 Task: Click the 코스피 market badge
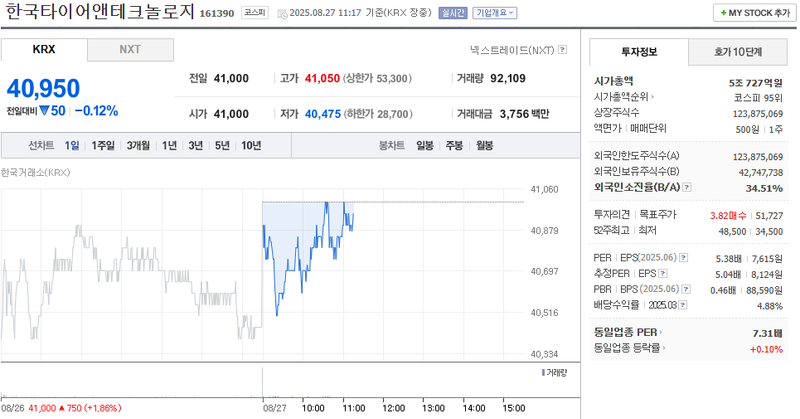[254, 12]
